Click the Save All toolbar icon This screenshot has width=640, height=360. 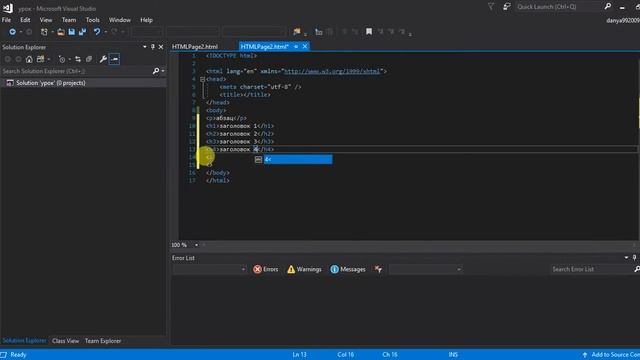(82, 32)
